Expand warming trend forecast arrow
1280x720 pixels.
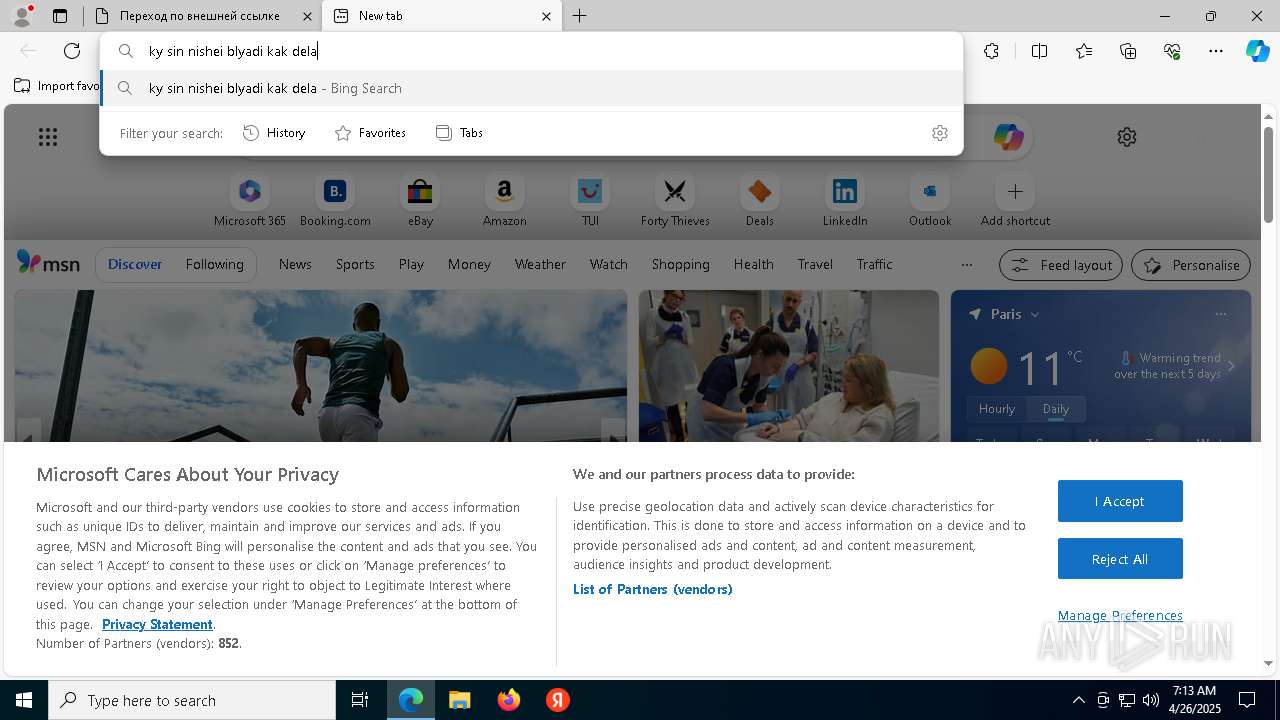point(1231,366)
